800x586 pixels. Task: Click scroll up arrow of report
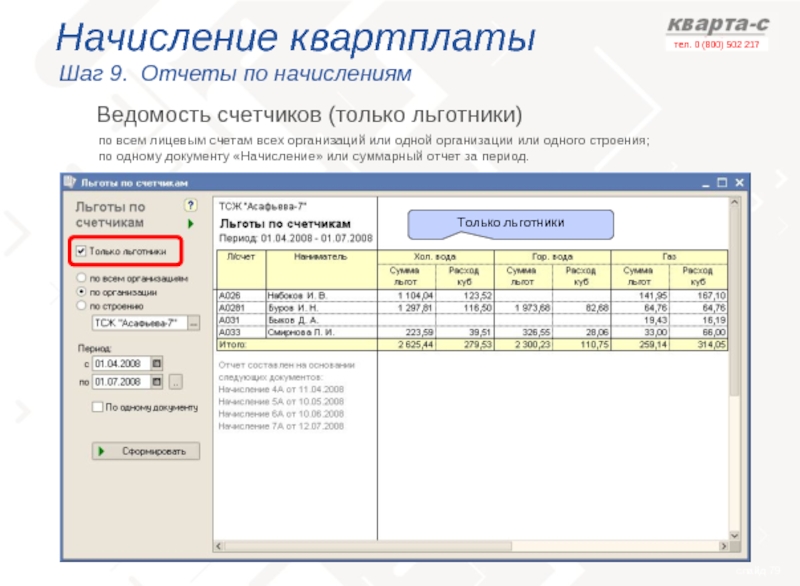click(x=735, y=202)
